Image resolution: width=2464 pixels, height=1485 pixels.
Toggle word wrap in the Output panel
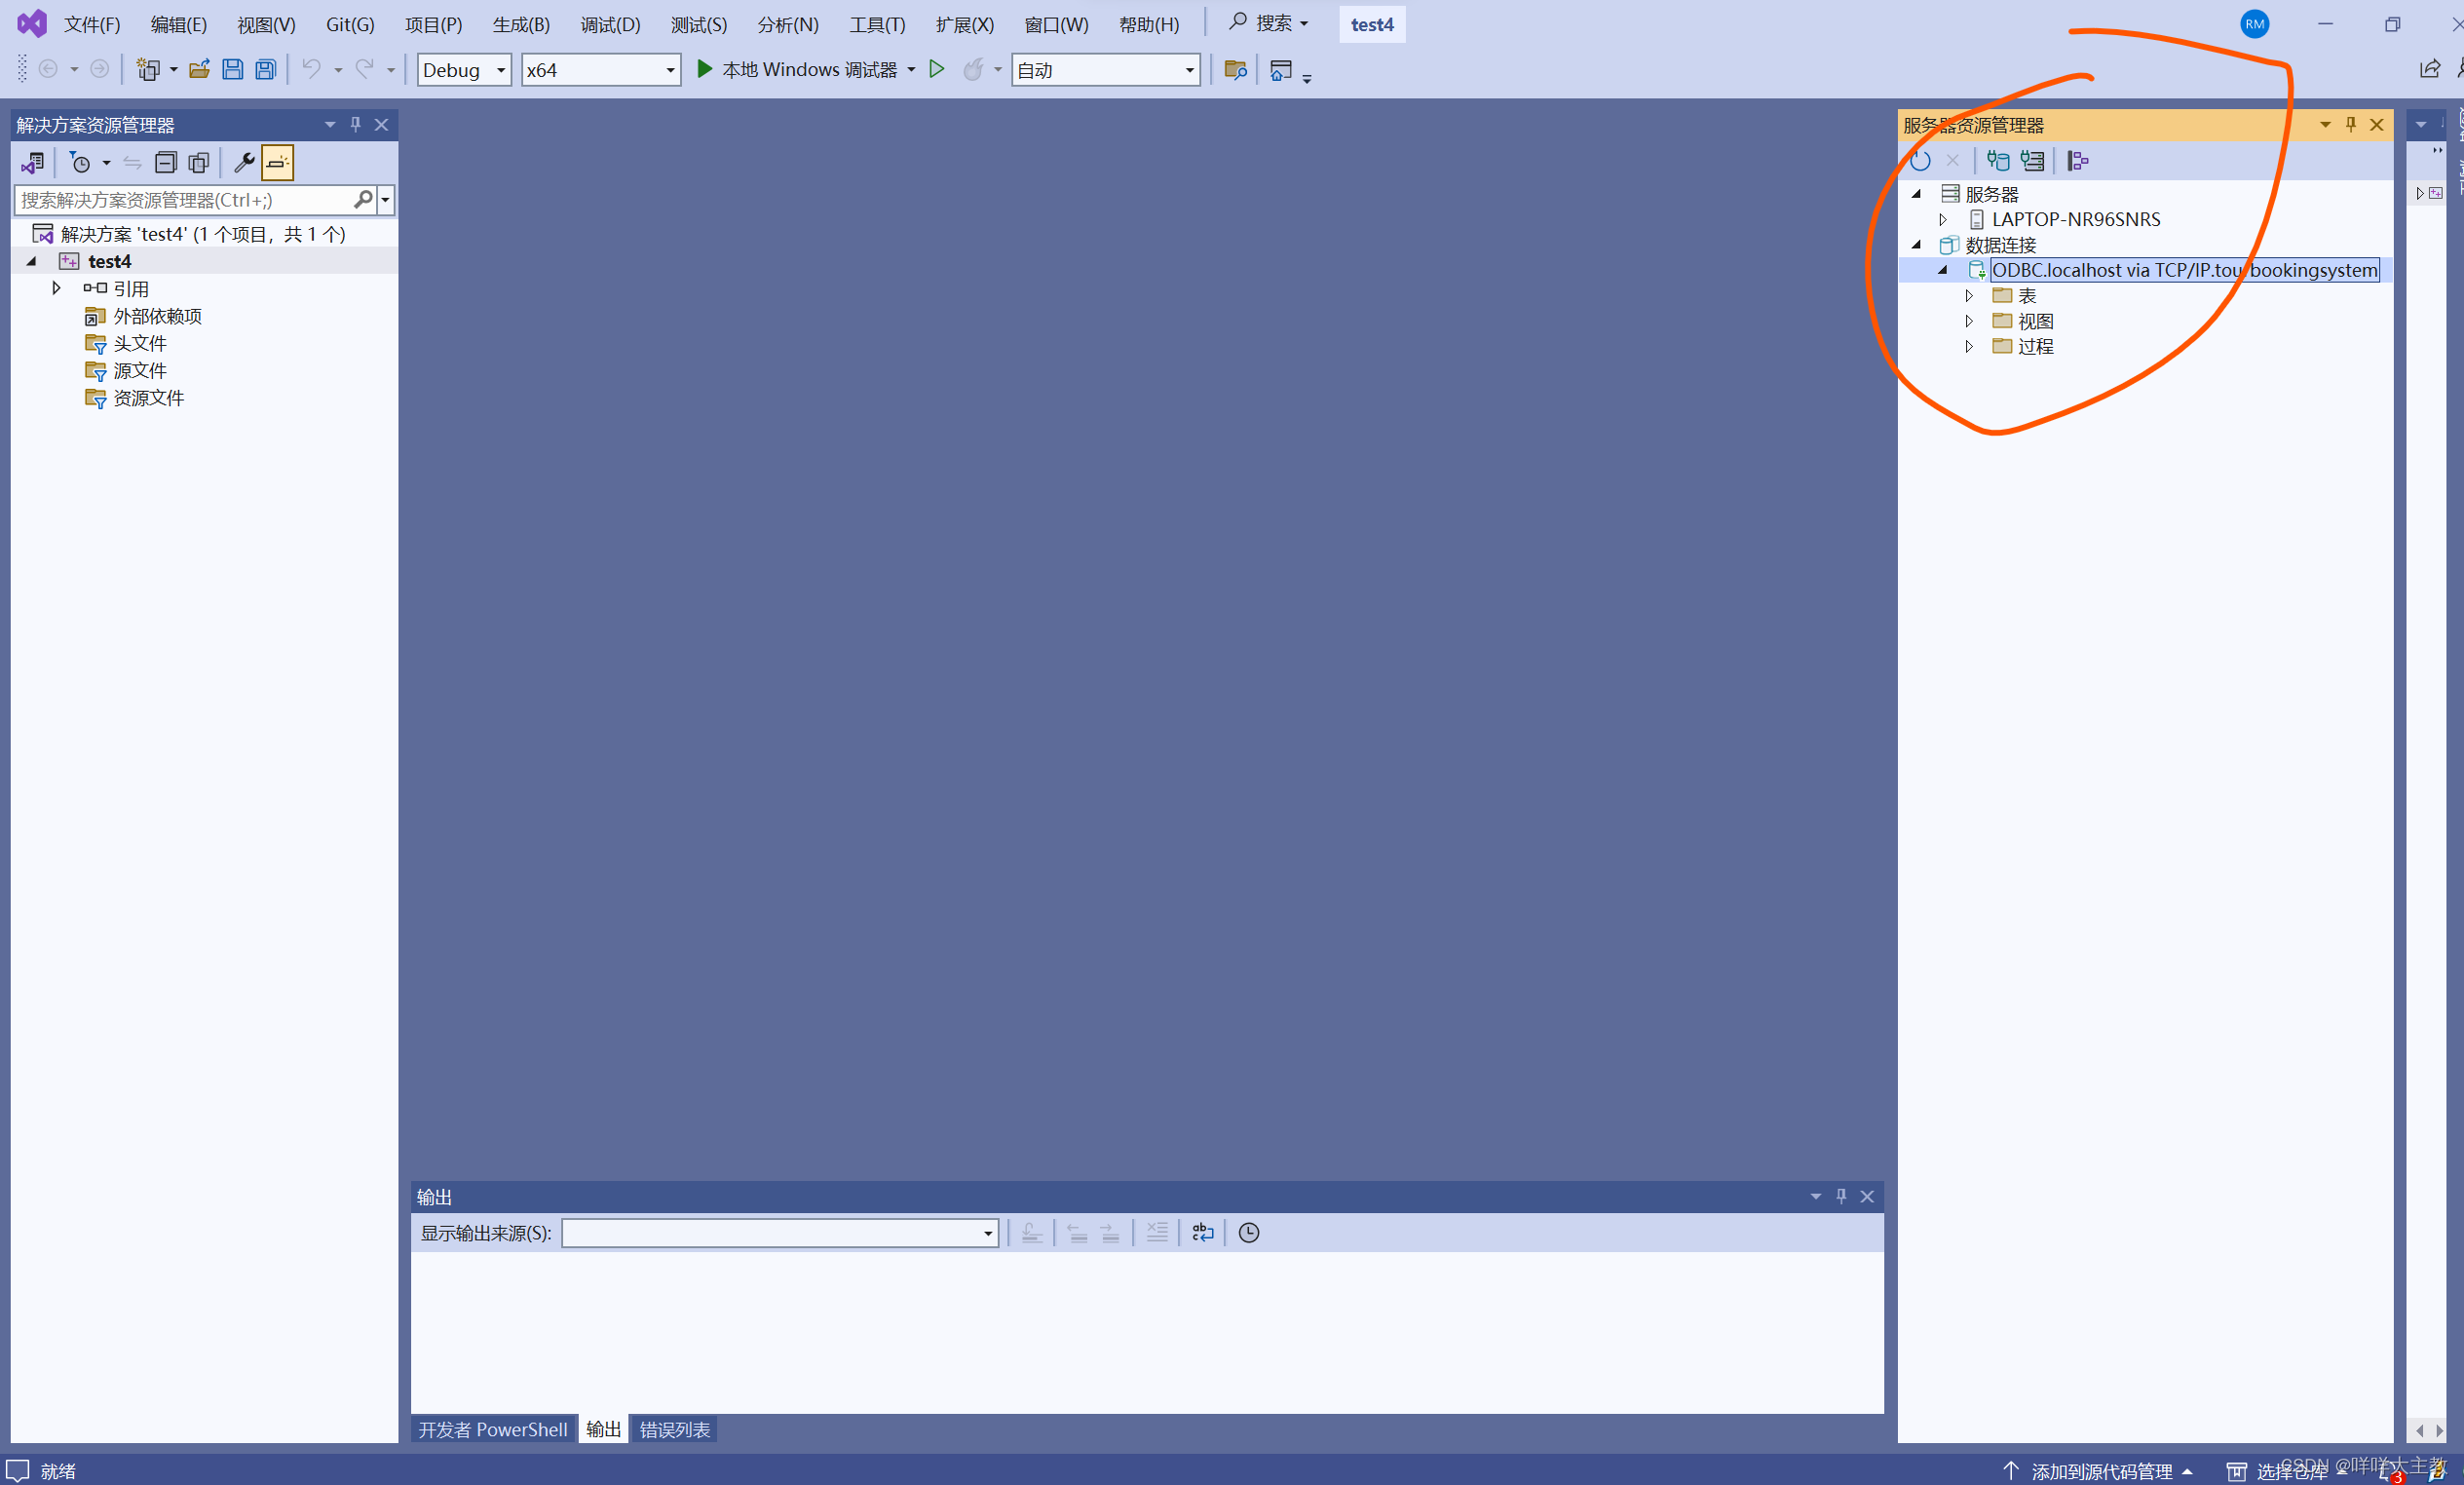pos(1203,1233)
